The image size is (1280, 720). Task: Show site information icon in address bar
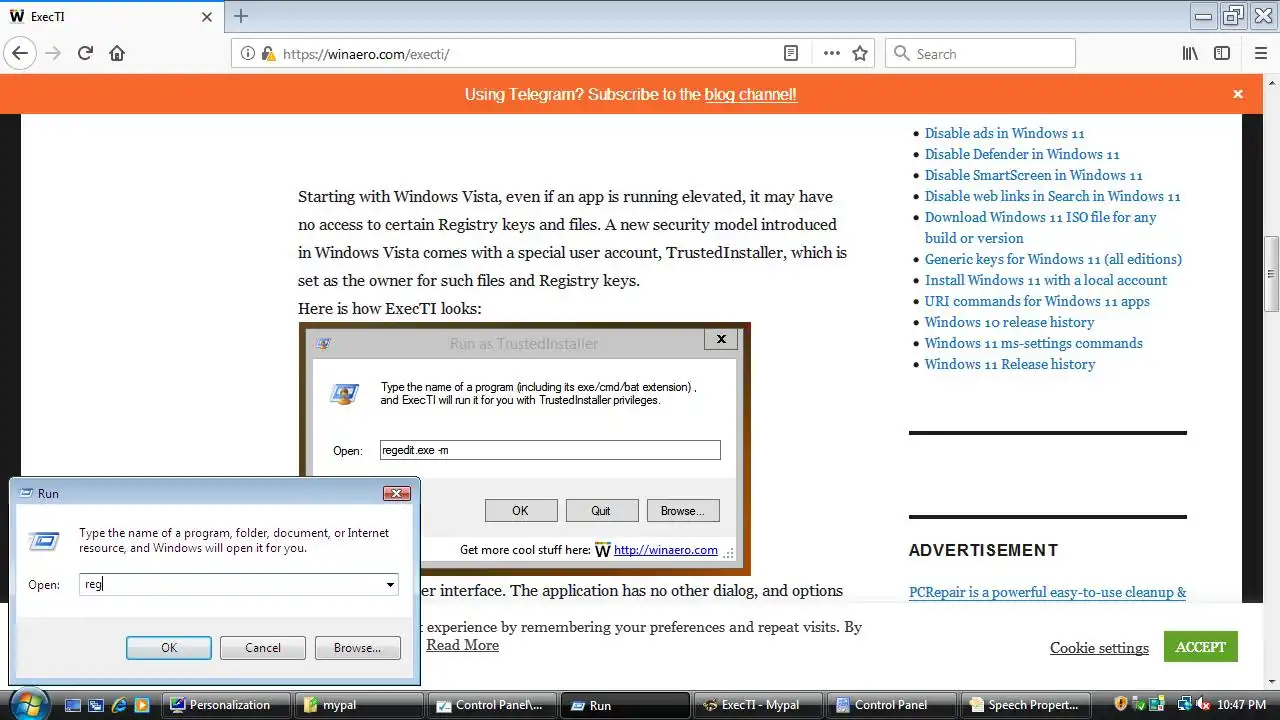pos(248,54)
